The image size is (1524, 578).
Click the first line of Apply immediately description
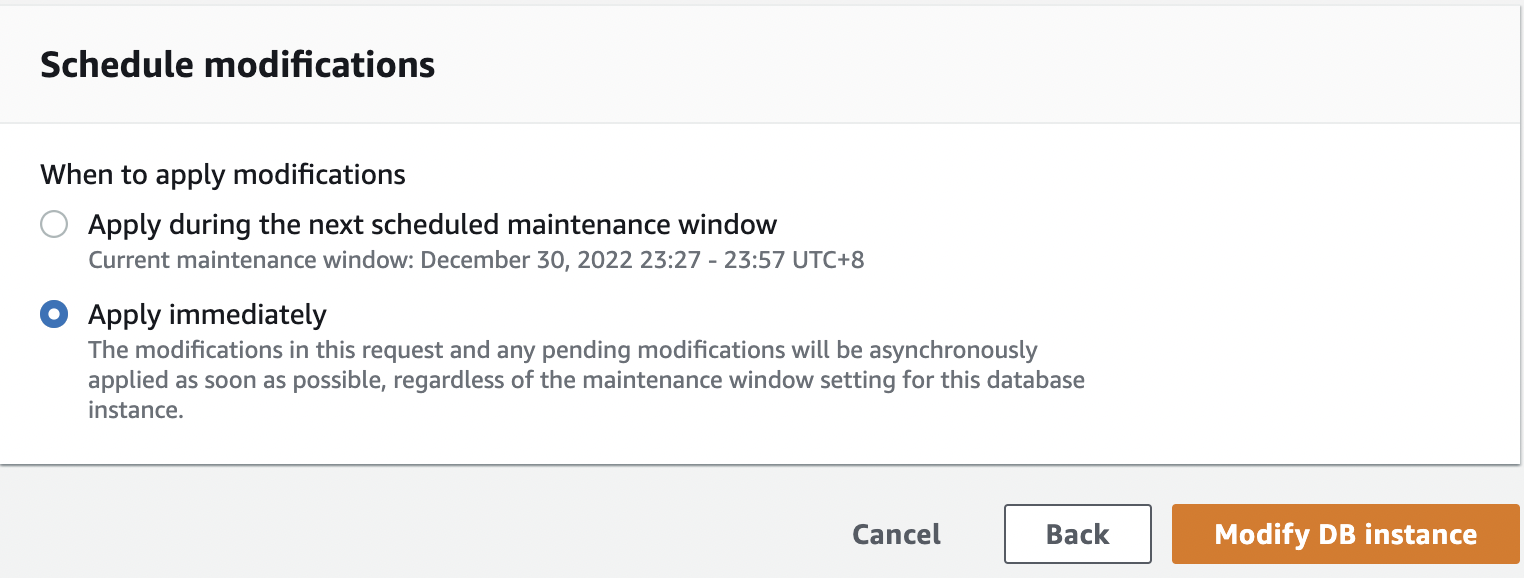(x=563, y=350)
